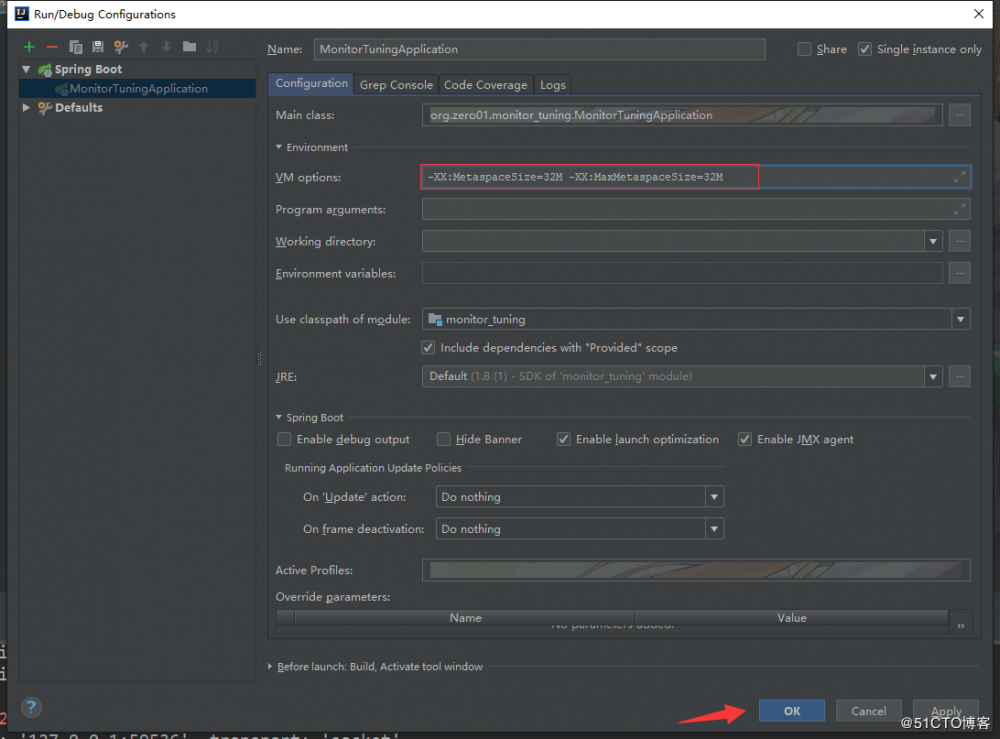The height and width of the screenshot is (739, 1000).
Task: Switch to Configuration tab
Action: click(x=311, y=84)
